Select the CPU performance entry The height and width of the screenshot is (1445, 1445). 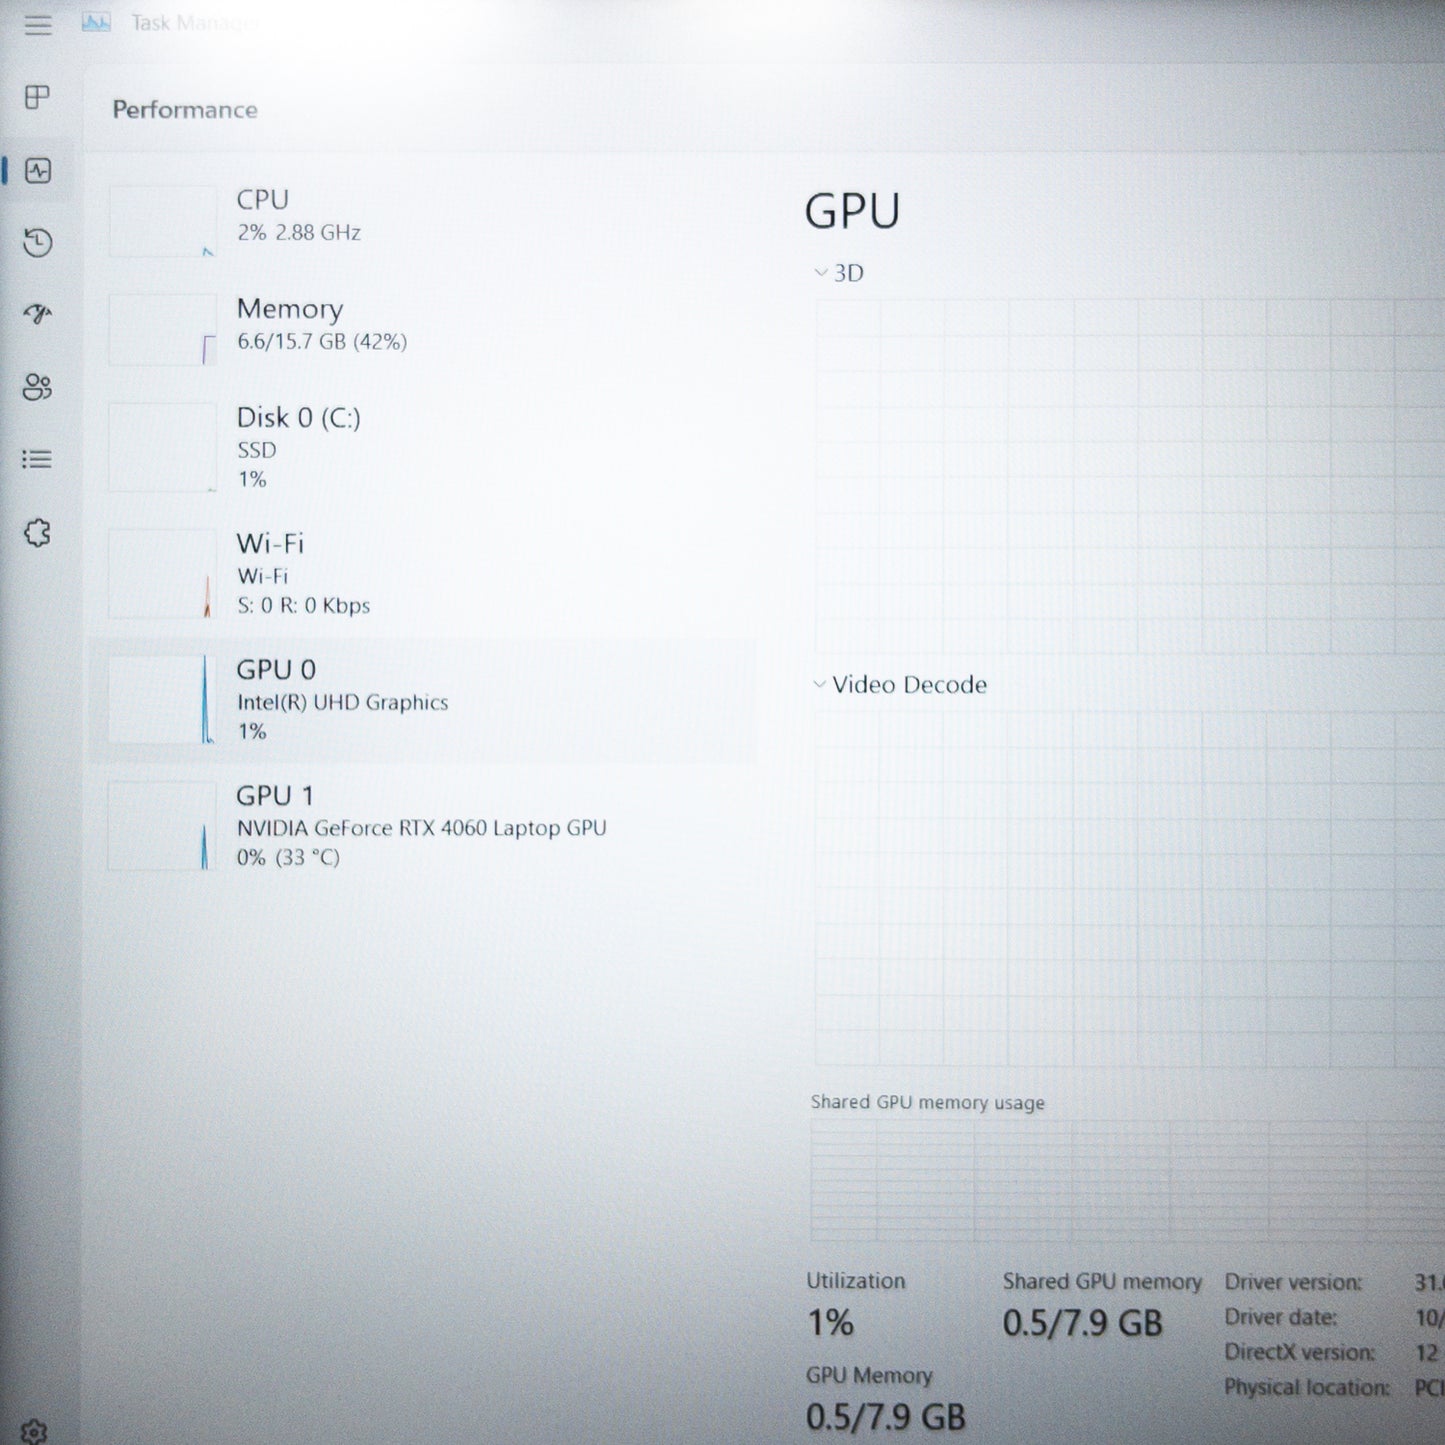[300, 216]
